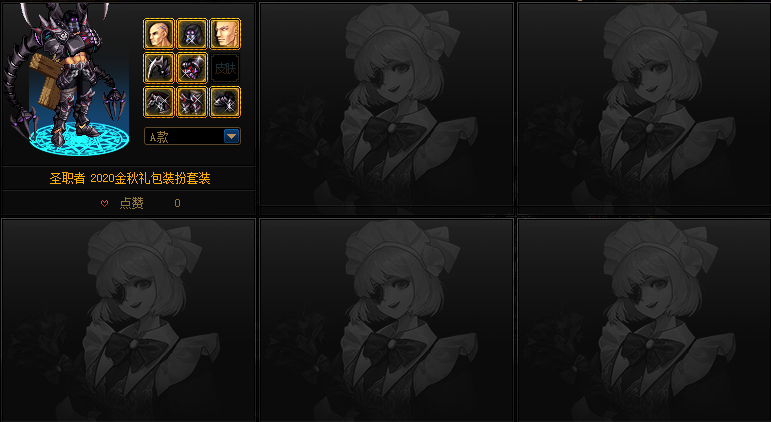Select the dark armored shoes avatar icon
The image size is (771, 422).
(x=225, y=102)
